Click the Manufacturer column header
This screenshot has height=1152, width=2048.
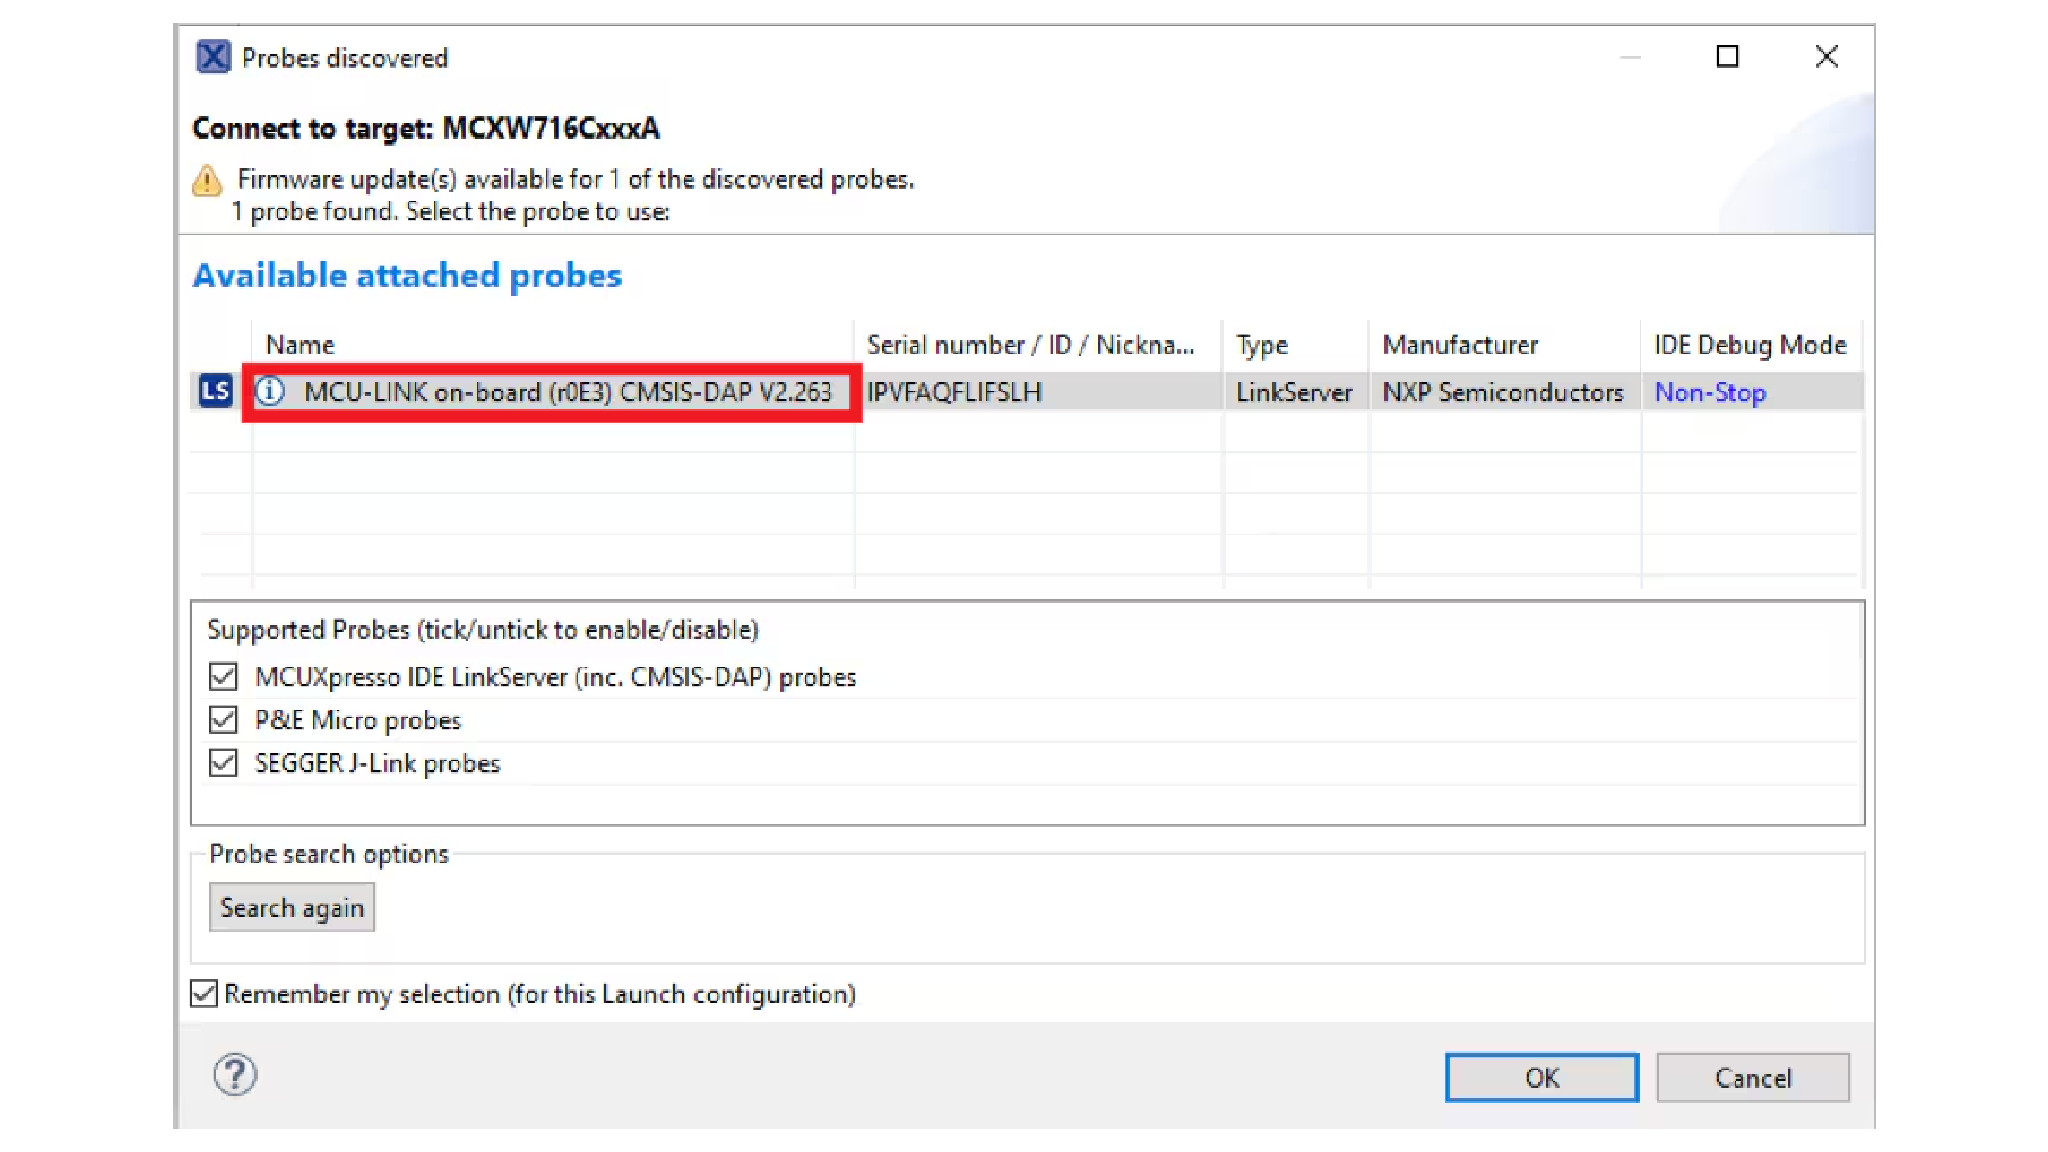click(1460, 345)
